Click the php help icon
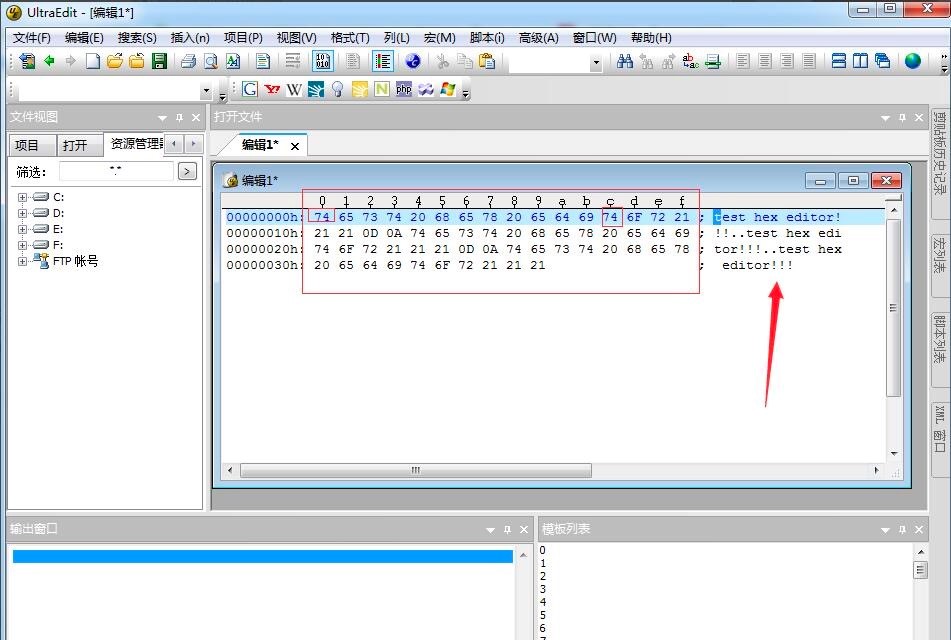Viewport: 951px width, 640px height. click(x=403, y=90)
